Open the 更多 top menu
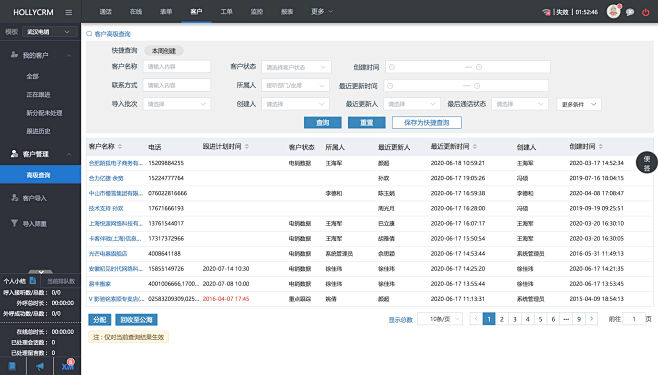This screenshot has height=375, width=658. [321, 12]
